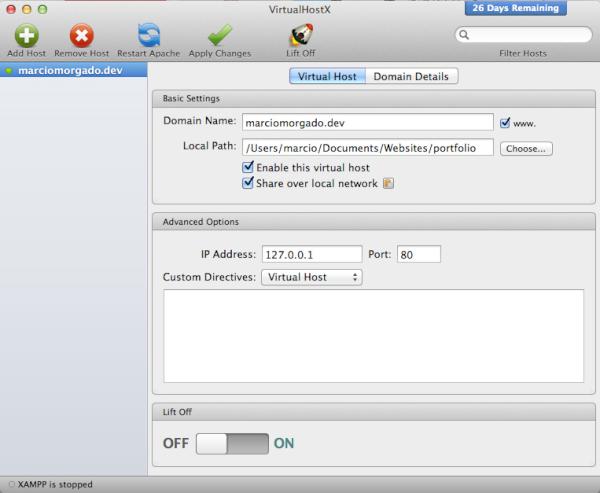Minimize the VirtualHostX window with yellow button

[27, 9]
